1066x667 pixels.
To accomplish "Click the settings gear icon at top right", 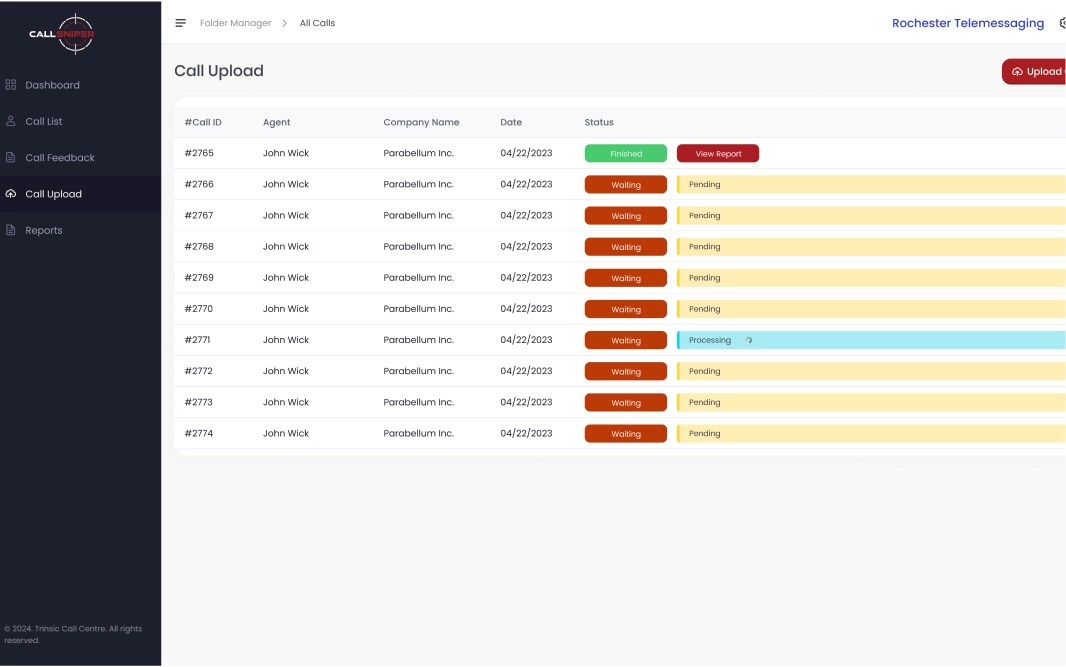I will pyautogui.click(x=1061, y=23).
